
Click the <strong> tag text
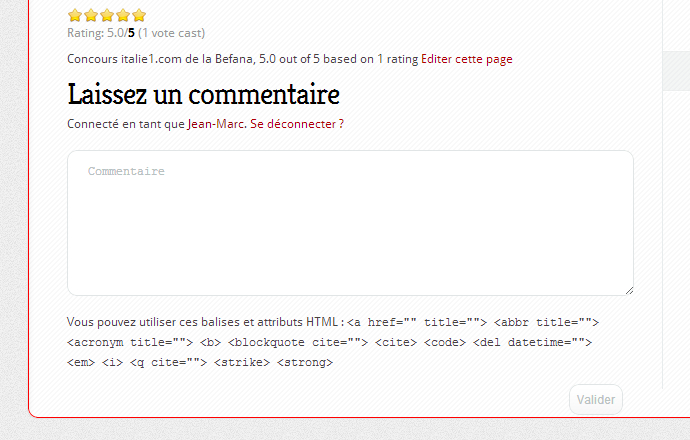click(x=305, y=363)
